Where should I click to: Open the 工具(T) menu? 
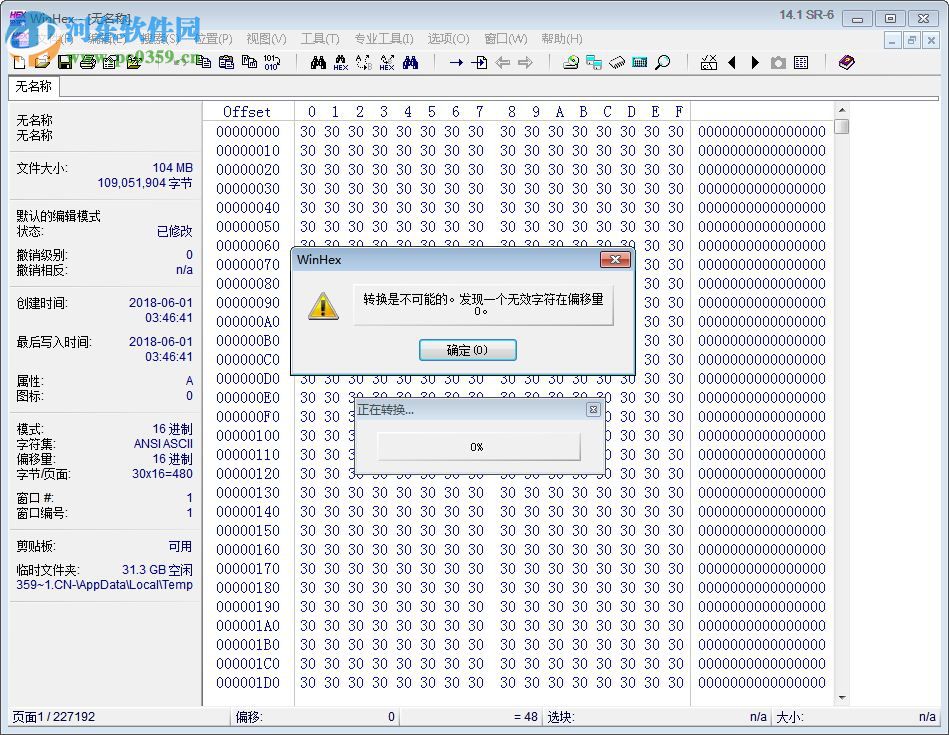pyautogui.click(x=320, y=39)
